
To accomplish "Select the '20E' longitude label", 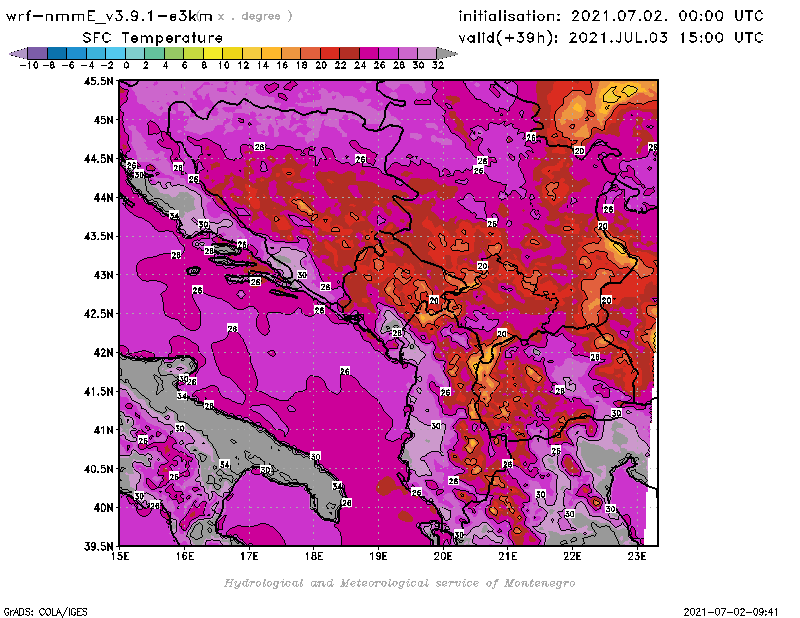I will tap(443, 556).
